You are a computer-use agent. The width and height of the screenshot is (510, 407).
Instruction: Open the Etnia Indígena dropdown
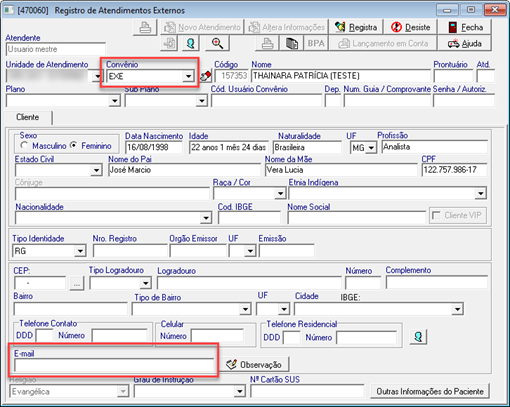tap(480, 193)
